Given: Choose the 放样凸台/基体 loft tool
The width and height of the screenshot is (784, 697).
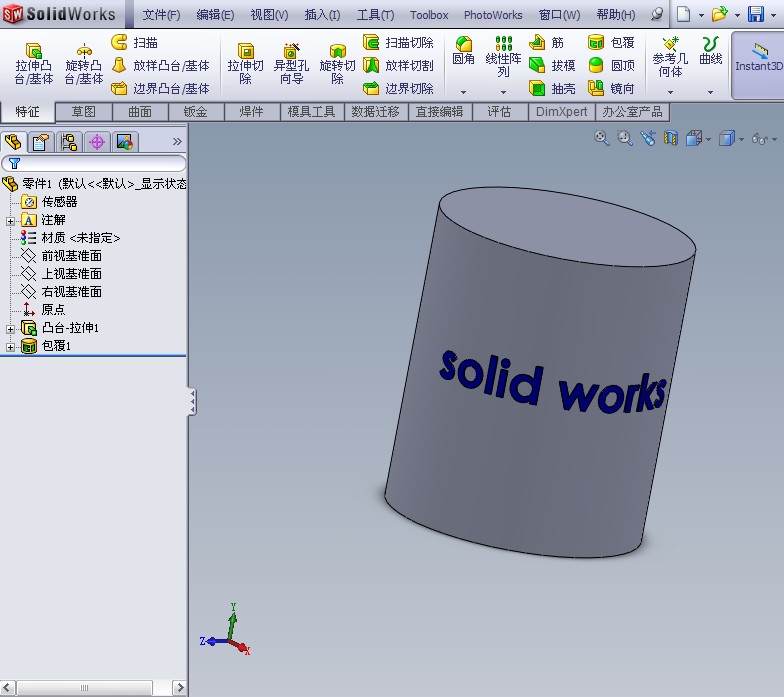Looking at the screenshot, I should coord(160,66).
